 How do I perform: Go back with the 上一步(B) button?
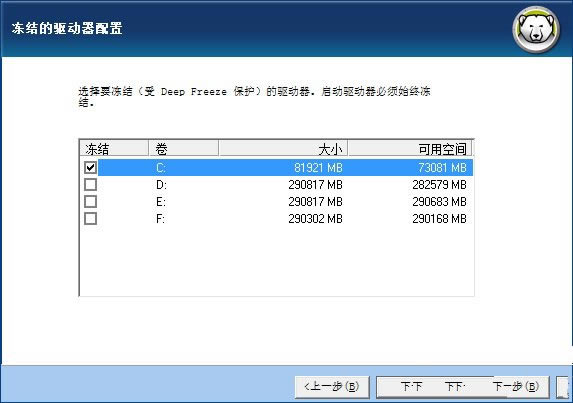click(332, 387)
